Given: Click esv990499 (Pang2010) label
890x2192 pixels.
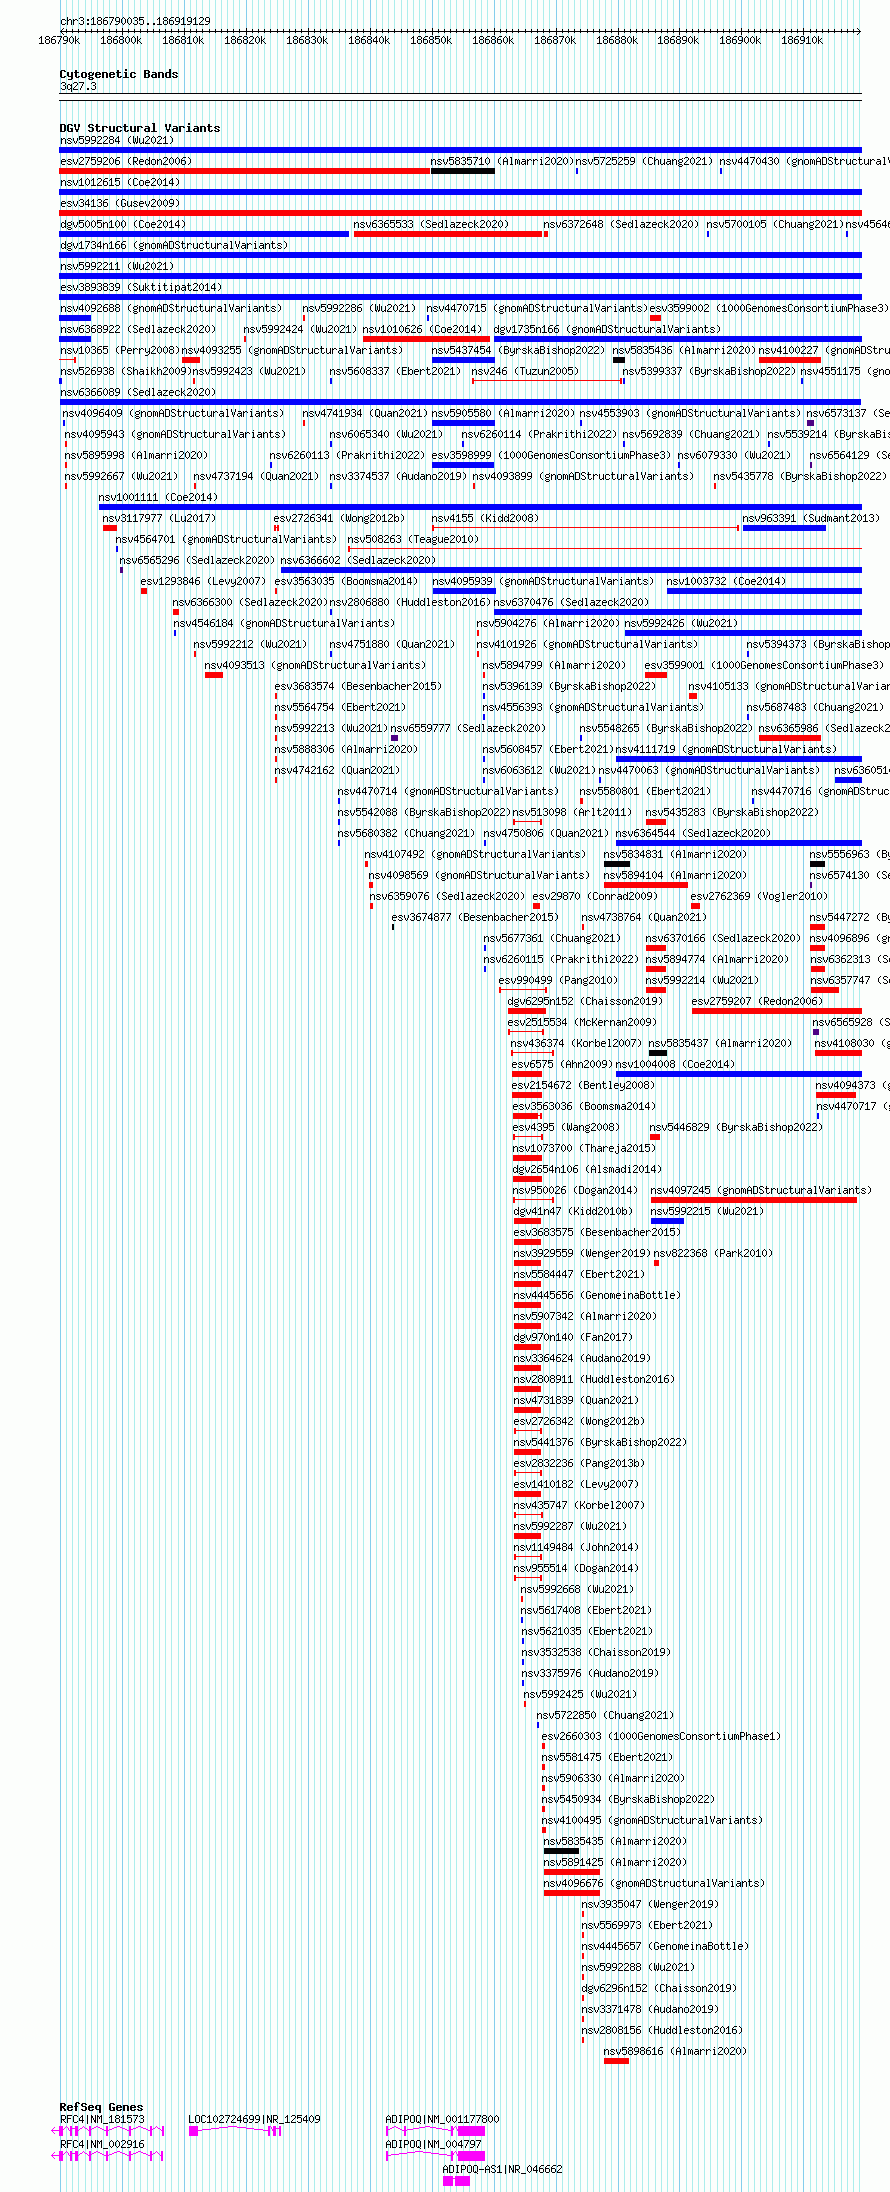Looking at the screenshot, I should click(558, 980).
